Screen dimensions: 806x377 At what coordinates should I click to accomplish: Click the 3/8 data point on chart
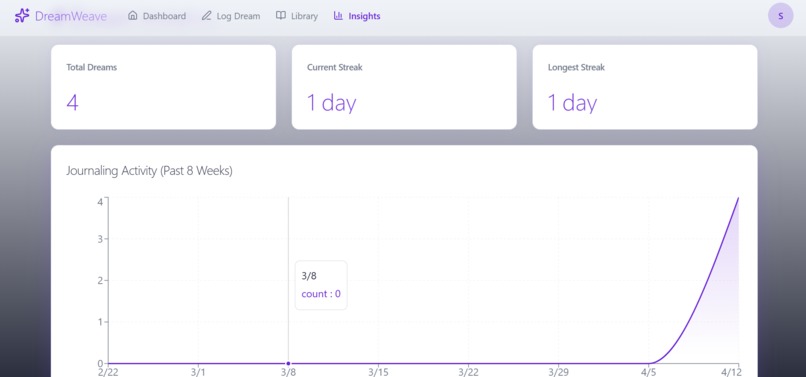[x=288, y=364]
